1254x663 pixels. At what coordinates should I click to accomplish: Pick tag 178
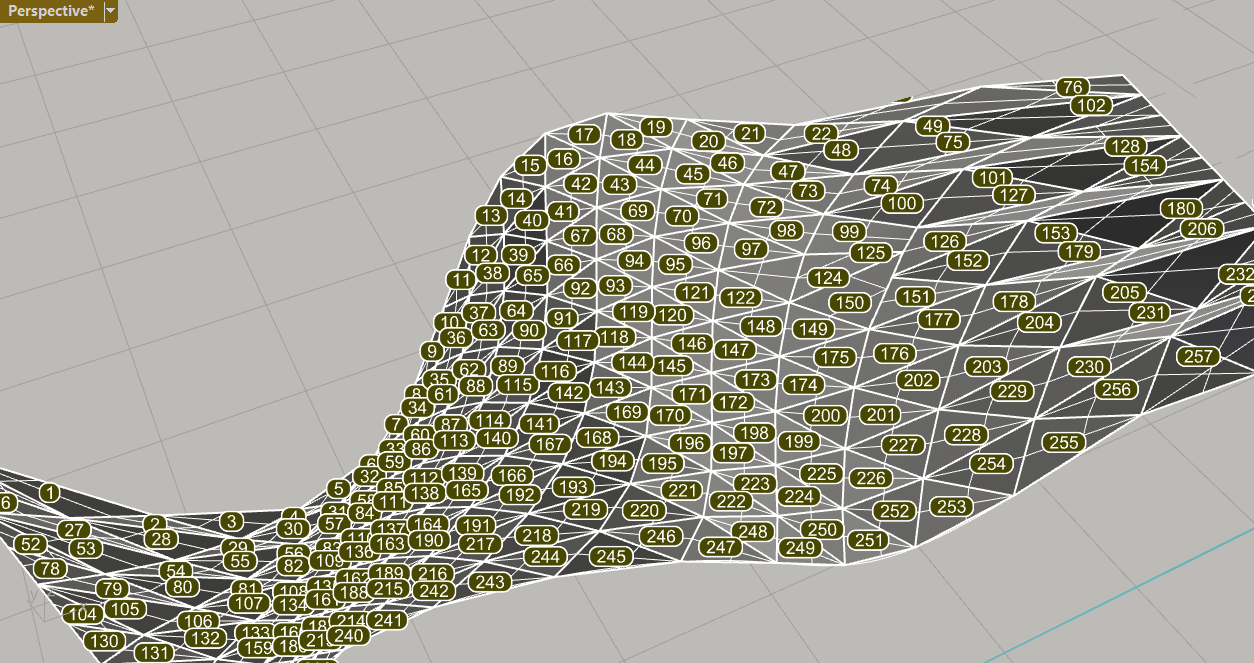point(1014,301)
